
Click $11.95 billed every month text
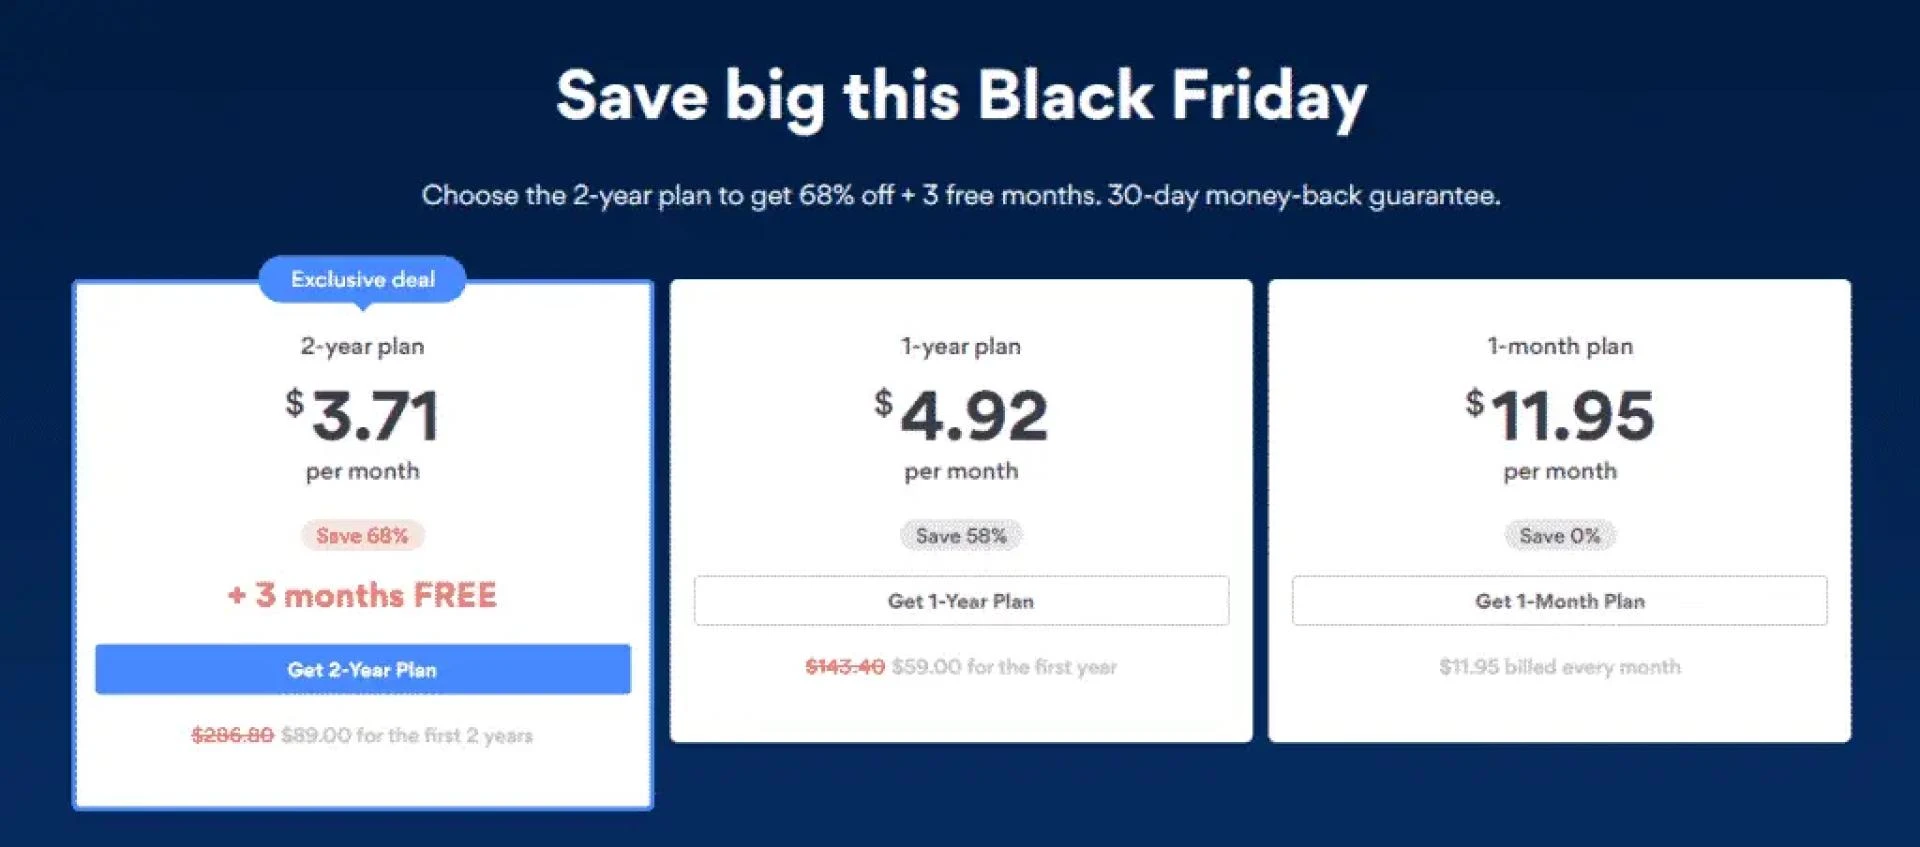pyautogui.click(x=1559, y=666)
